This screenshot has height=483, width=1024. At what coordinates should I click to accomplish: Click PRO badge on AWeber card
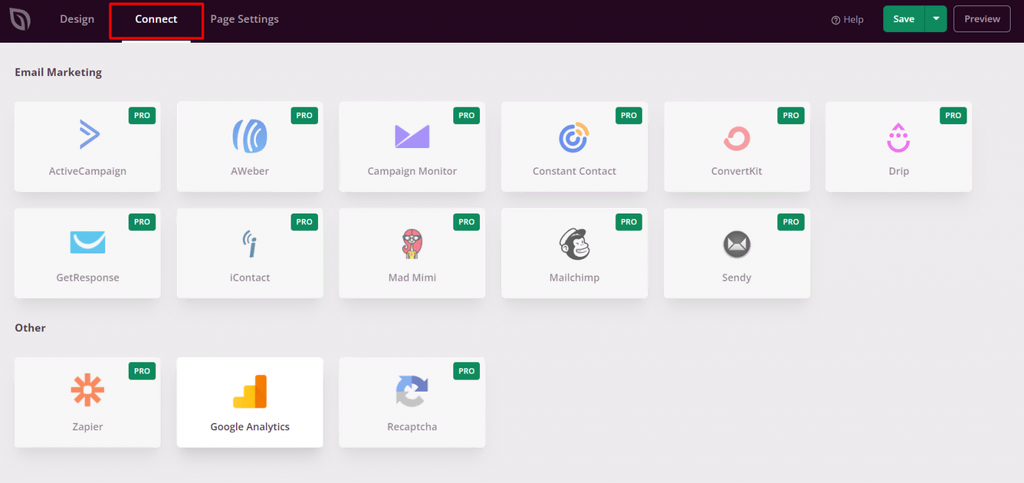[304, 116]
